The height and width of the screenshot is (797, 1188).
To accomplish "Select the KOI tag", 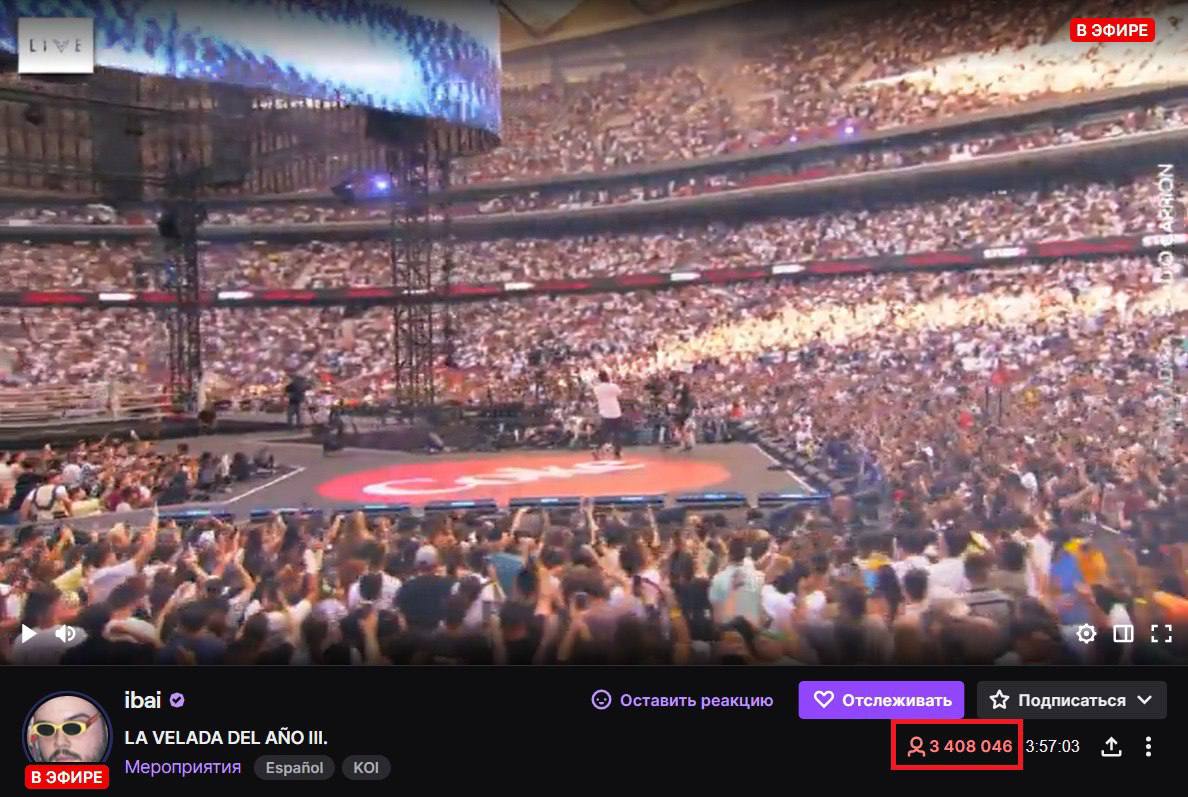I will [366, 767].
